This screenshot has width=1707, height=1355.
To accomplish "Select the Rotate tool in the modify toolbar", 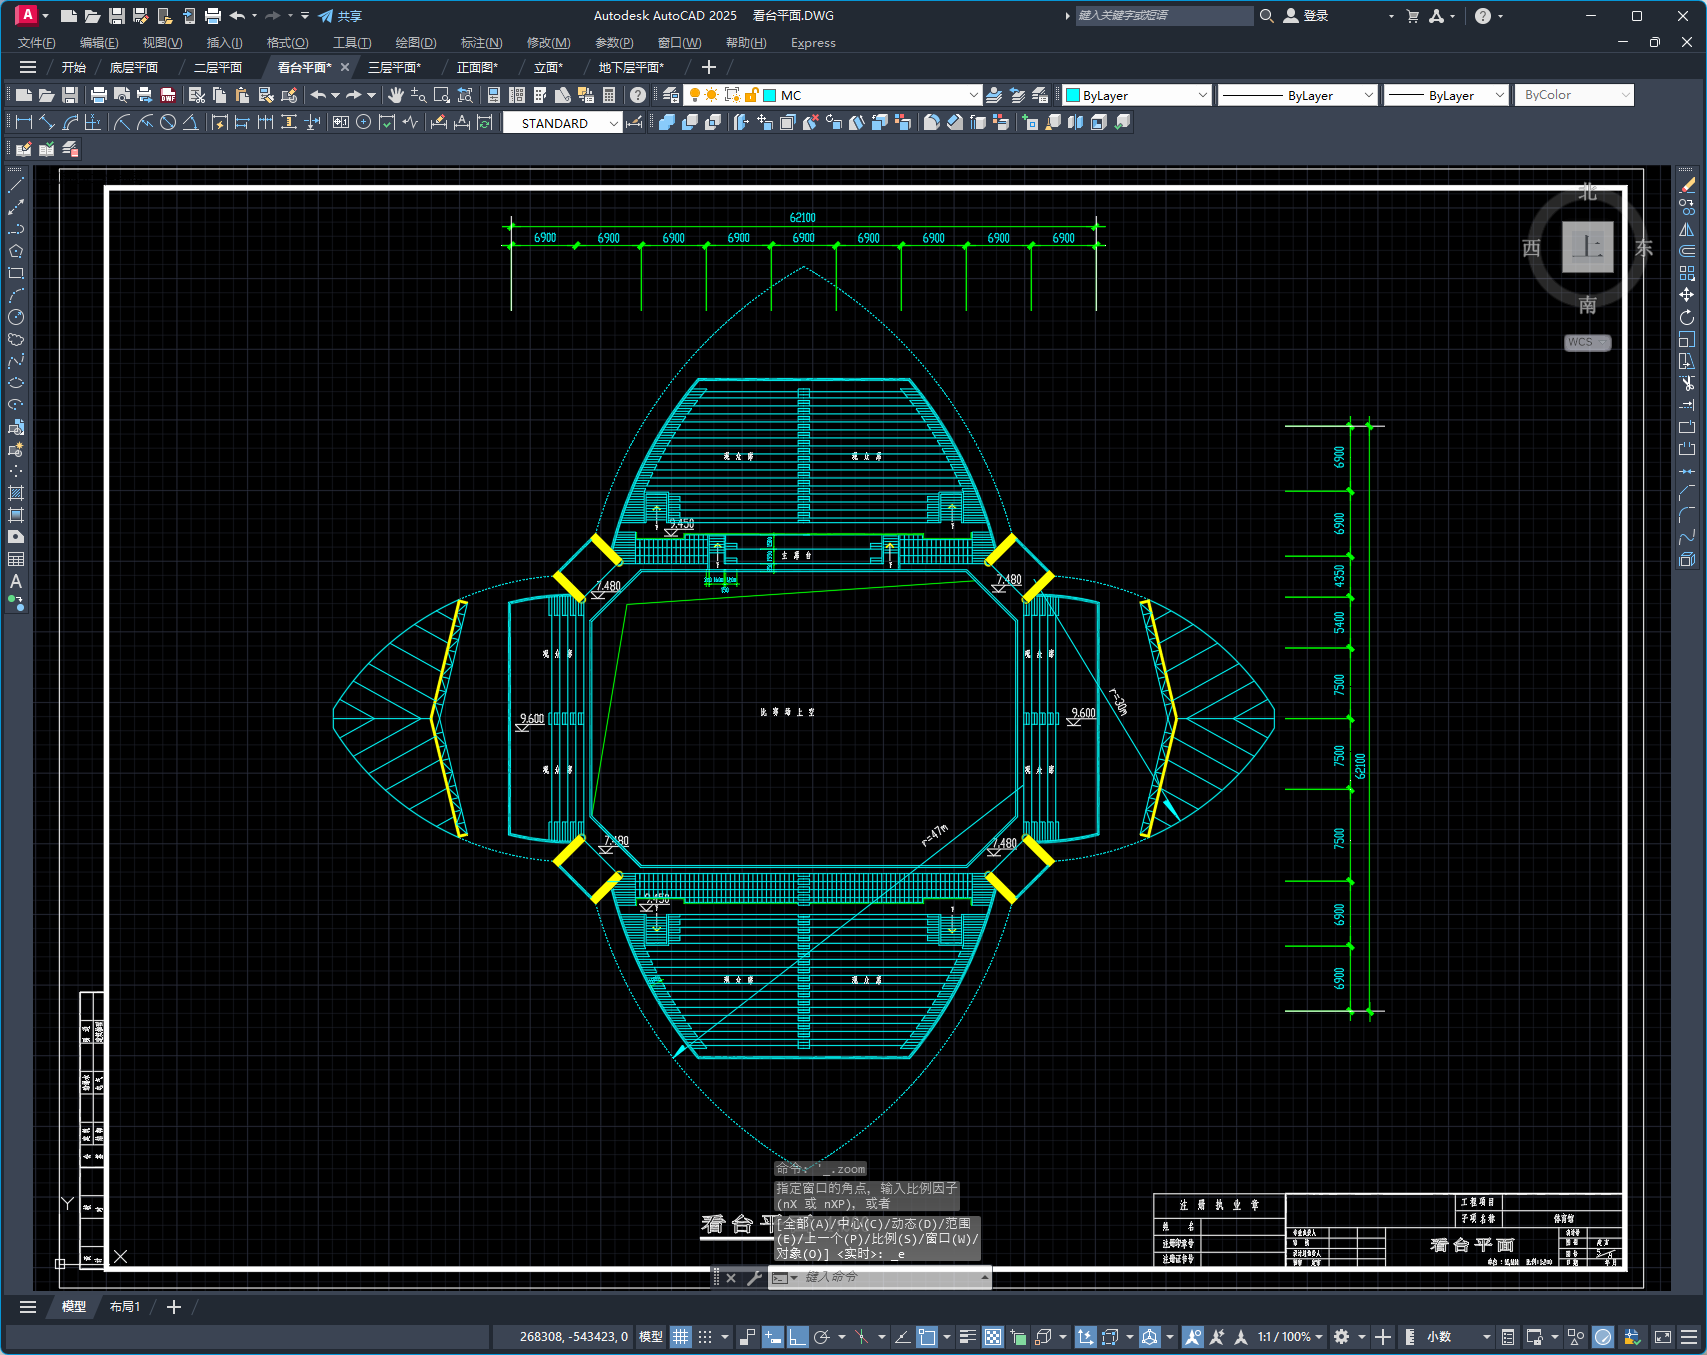I will click(1687, 317).
